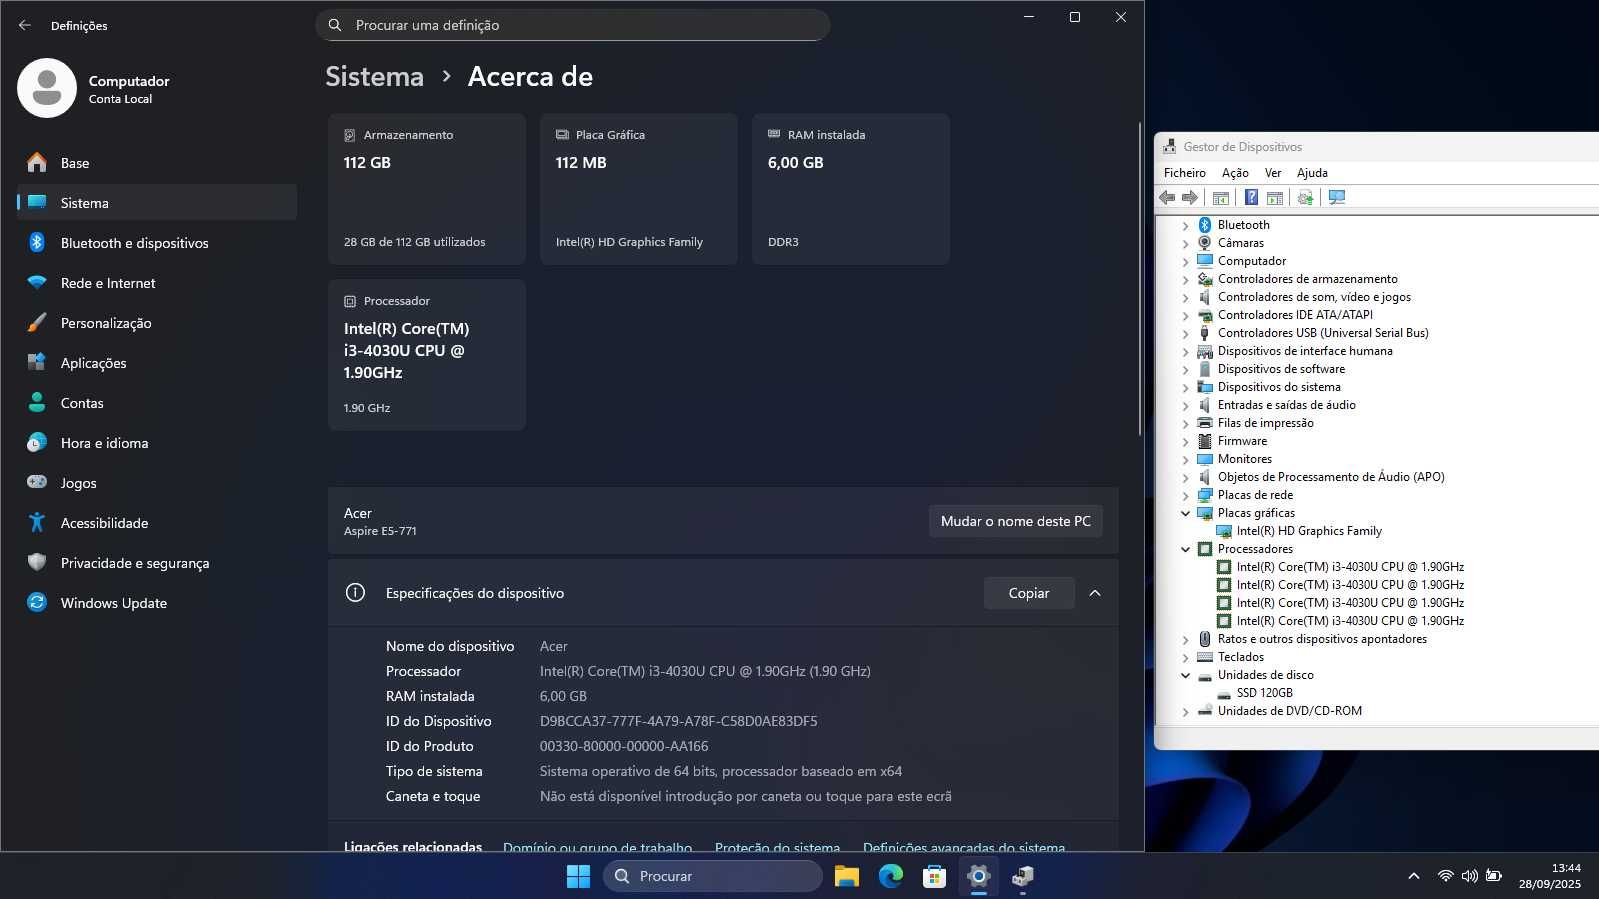Expand Monitores node in Device Manager
This screenshot has width=1599, height=899.
[1185, 460]
